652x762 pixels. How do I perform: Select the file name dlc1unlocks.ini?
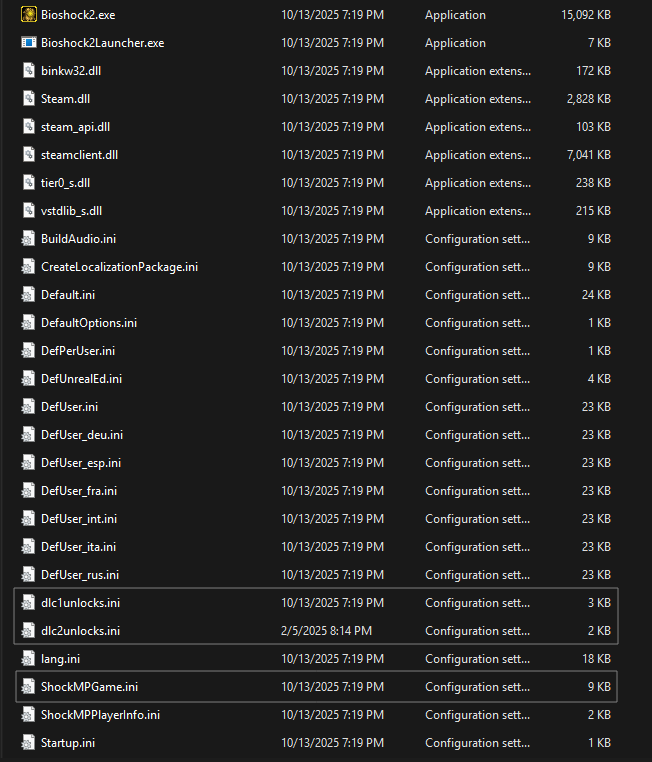pyautogui.click(x=81, y=603)
